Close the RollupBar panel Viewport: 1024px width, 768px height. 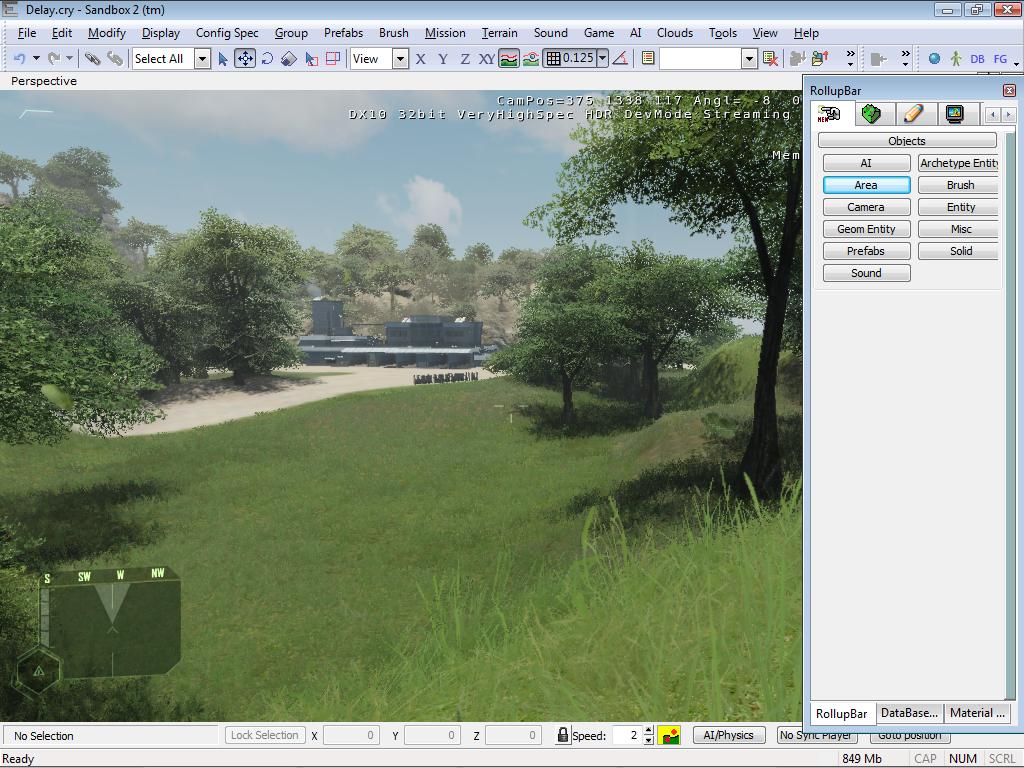click(x=1009, y=91)
